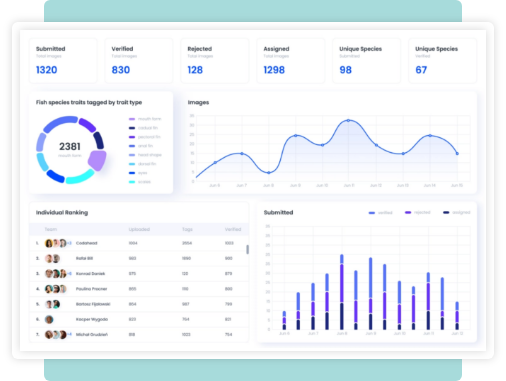This screenshot has width=506, height=381.
Task: Toggle the anal fin legend entry
Action: pos(141,146)
